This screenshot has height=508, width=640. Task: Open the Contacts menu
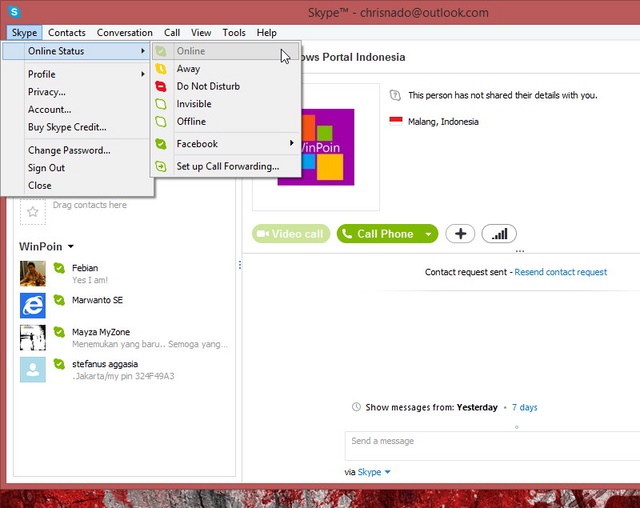point(67,33)
